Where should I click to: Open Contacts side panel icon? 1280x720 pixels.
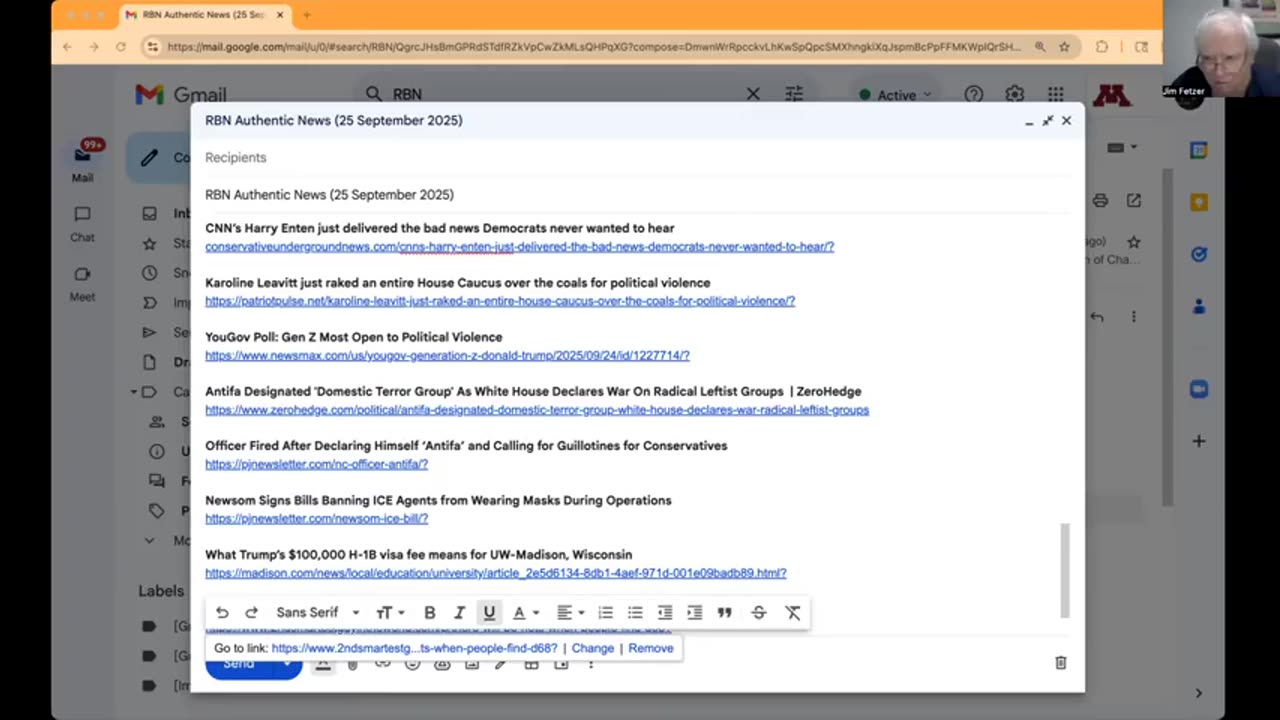click(x=1199, y=307)
